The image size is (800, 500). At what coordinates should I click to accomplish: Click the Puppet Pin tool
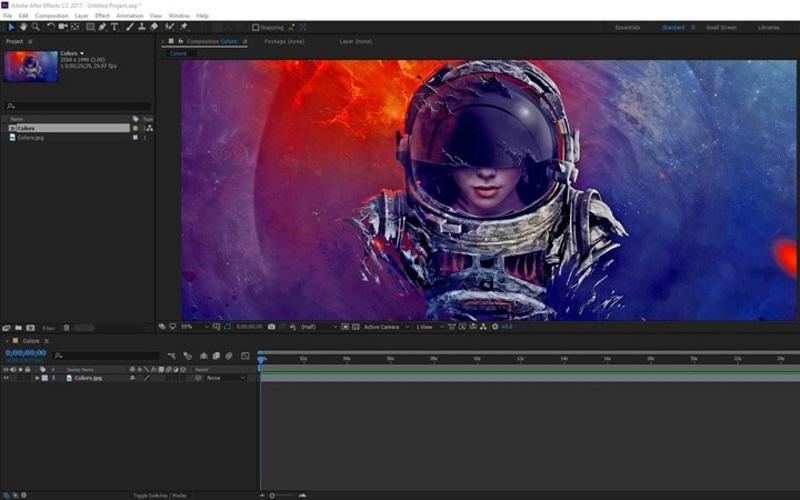[x=183, y=27]
